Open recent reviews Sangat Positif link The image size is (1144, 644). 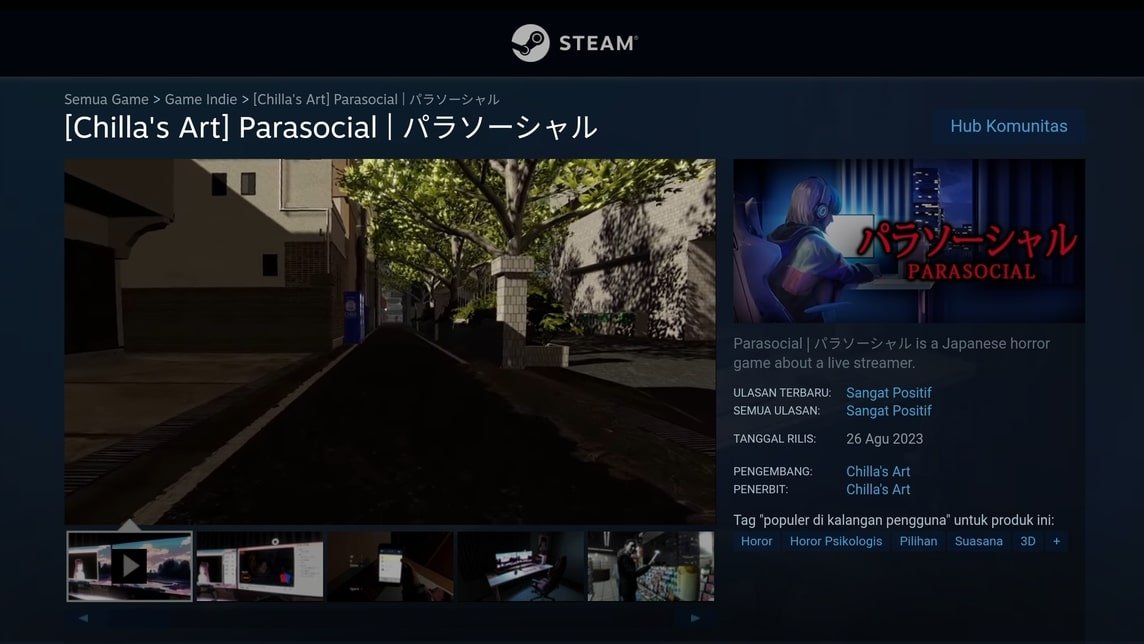tap(888, 392)
